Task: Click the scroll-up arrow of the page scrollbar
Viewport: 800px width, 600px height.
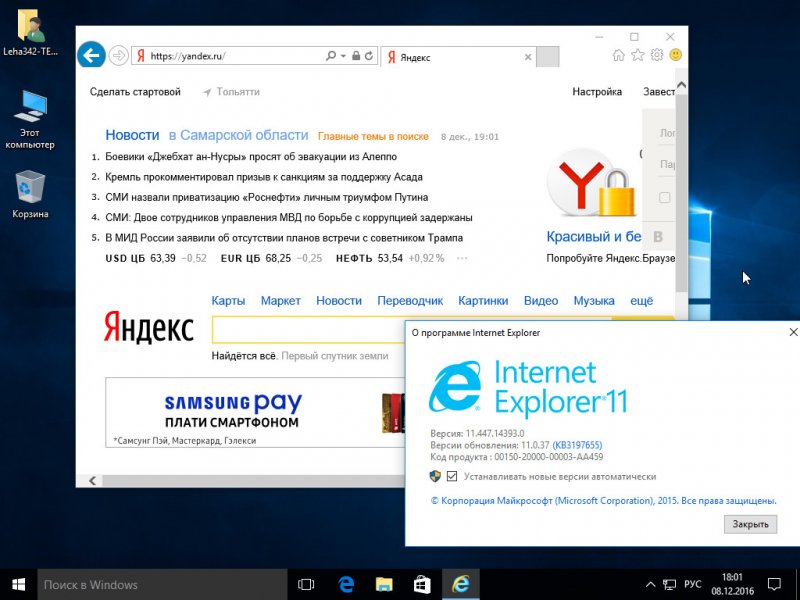Action: point(681,85)
